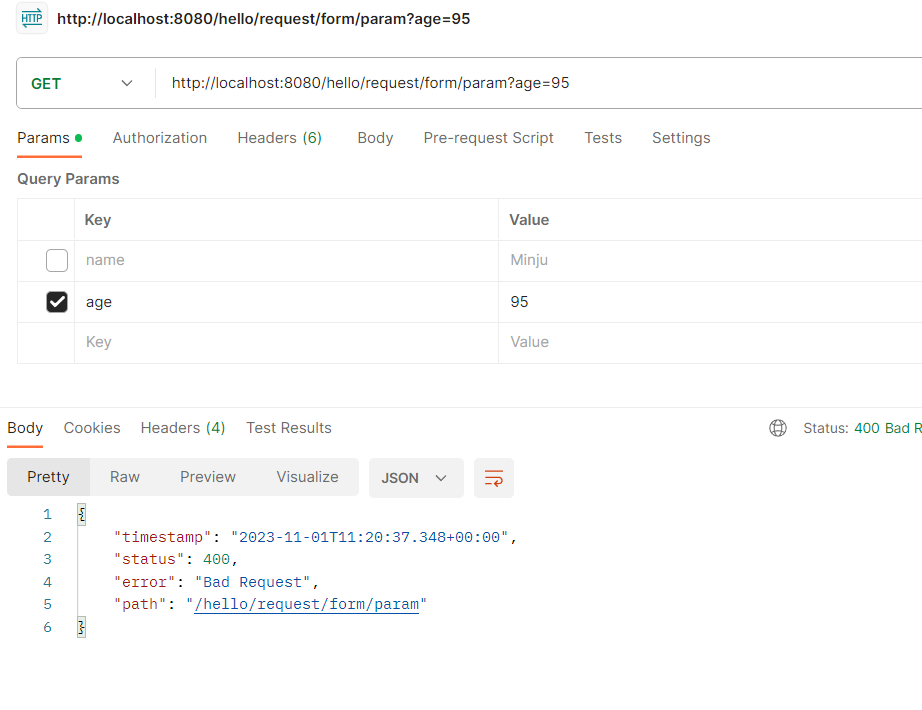This screenshot has height=710, width=922.
Task: Enable the name query parameter checkbox
Action: tap(57, 260)
